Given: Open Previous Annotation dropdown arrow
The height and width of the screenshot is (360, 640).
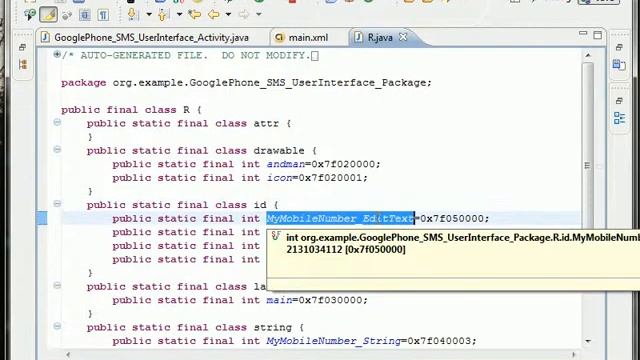Looking at the screenshot, I should [179, 15].
